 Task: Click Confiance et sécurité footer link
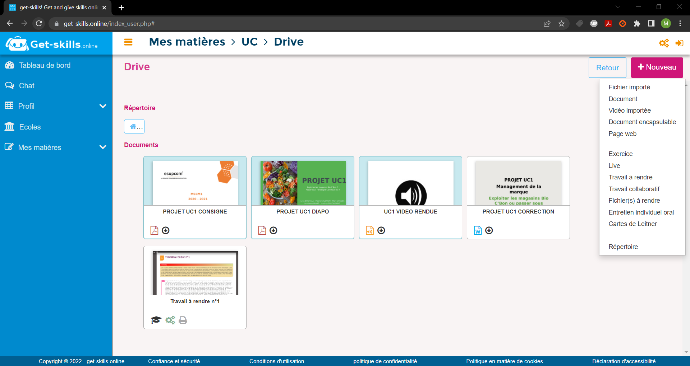pyautogui.click(x=173, y=361)
